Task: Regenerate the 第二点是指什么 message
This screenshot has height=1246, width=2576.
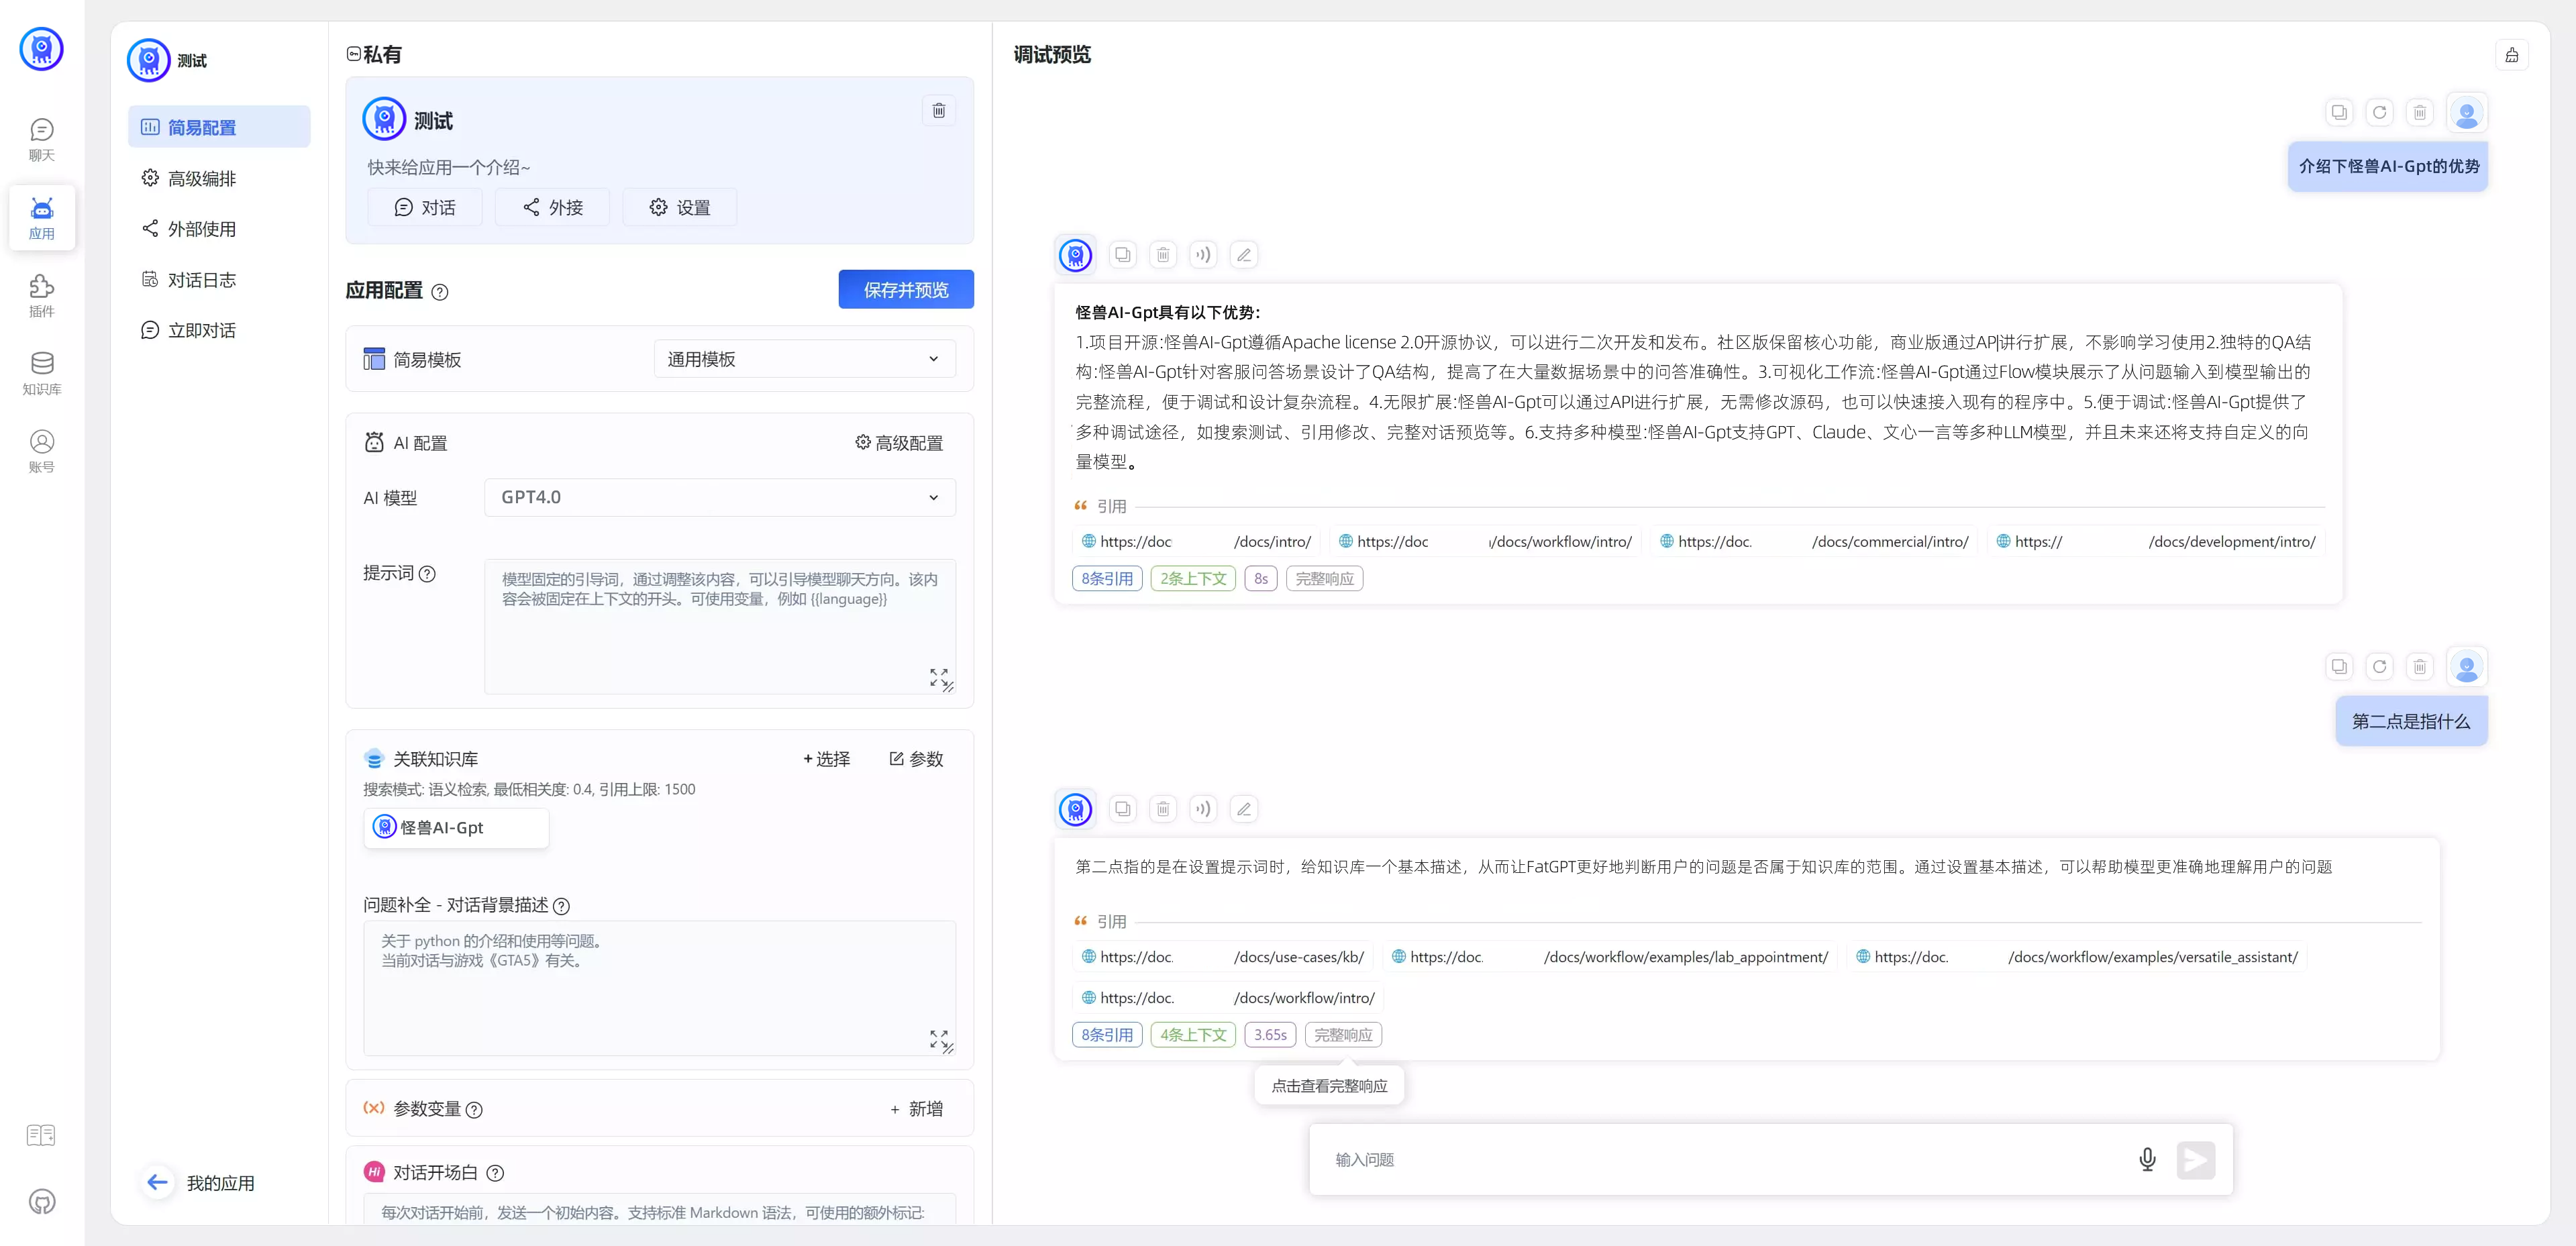Action: coord(2379,666)
